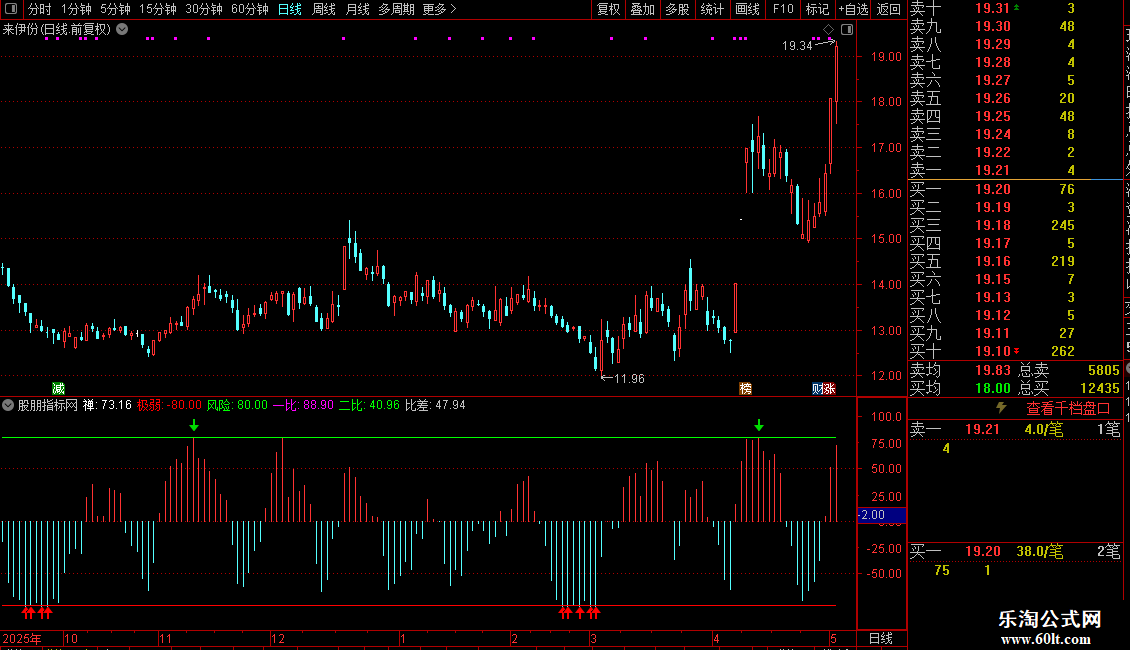Switch to 分时 view

tap(40, 9)
